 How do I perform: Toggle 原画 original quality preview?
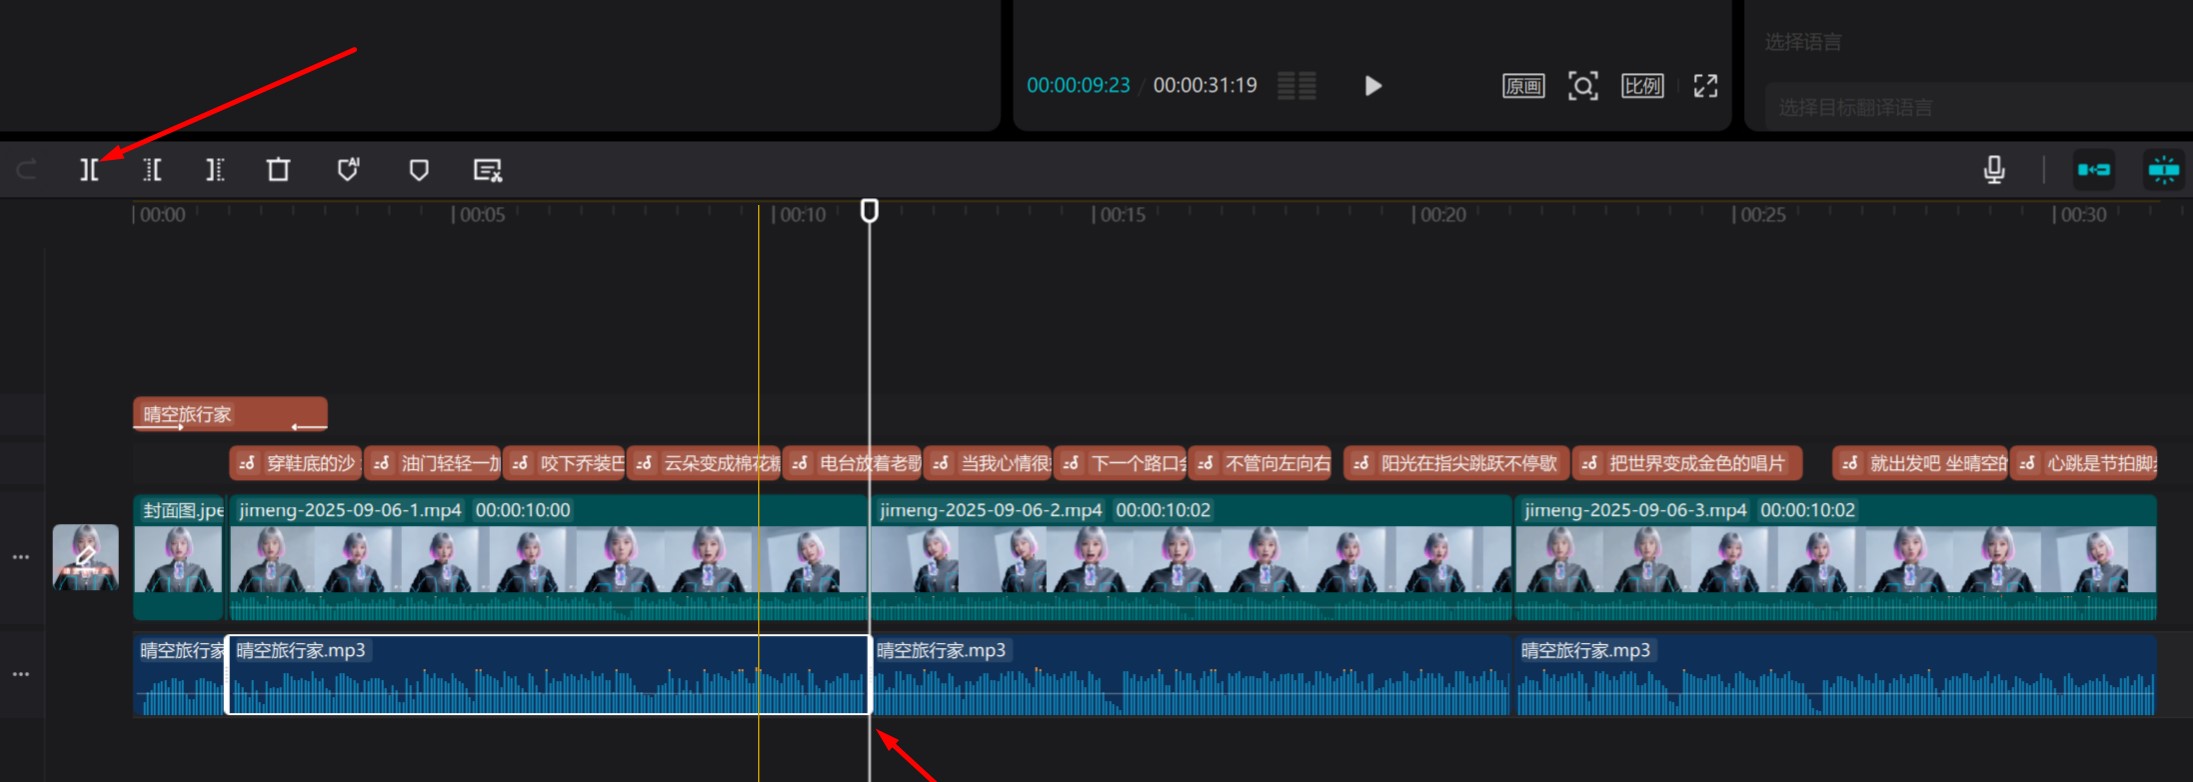point(1523,86)
